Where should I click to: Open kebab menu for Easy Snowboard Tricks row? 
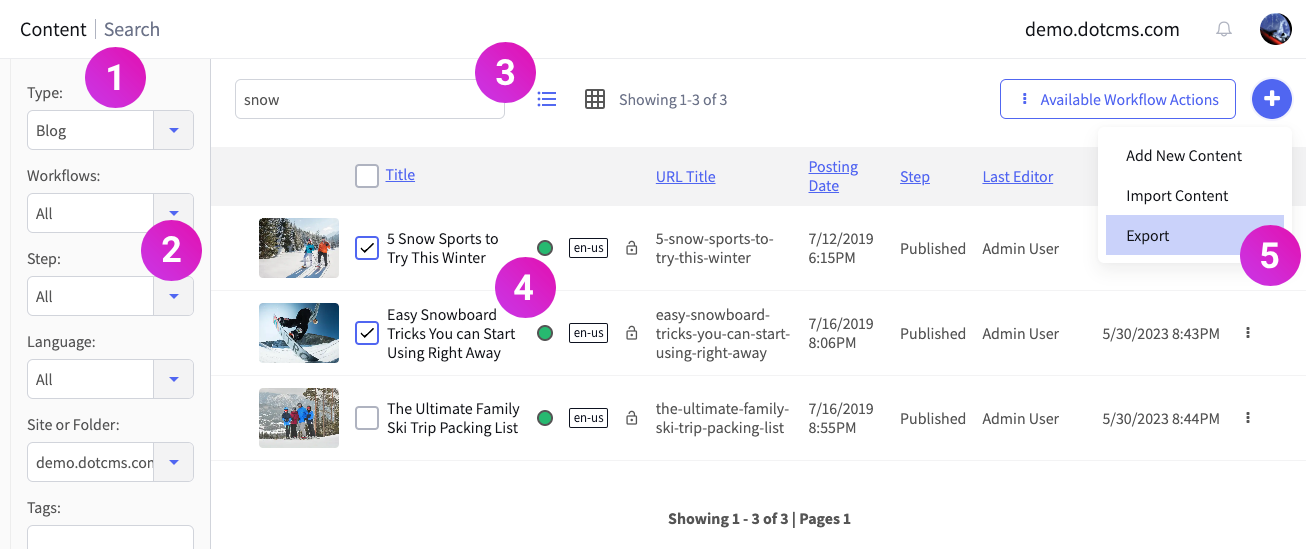point(1248,333)
